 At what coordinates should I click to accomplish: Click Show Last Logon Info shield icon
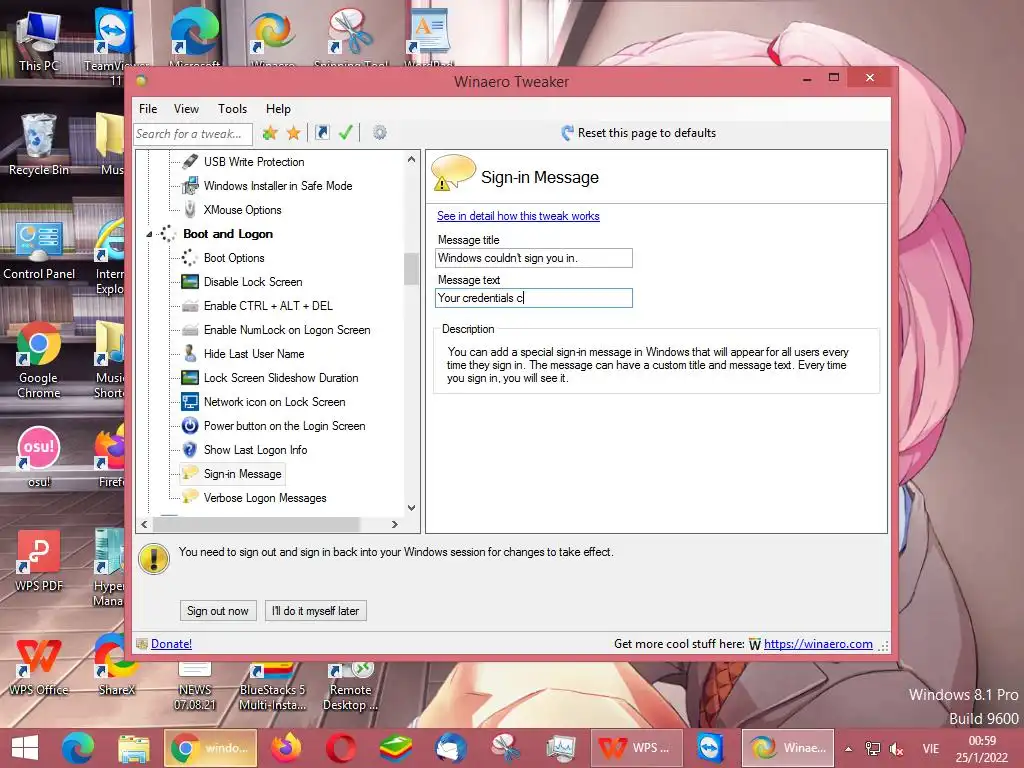point(190,450)
